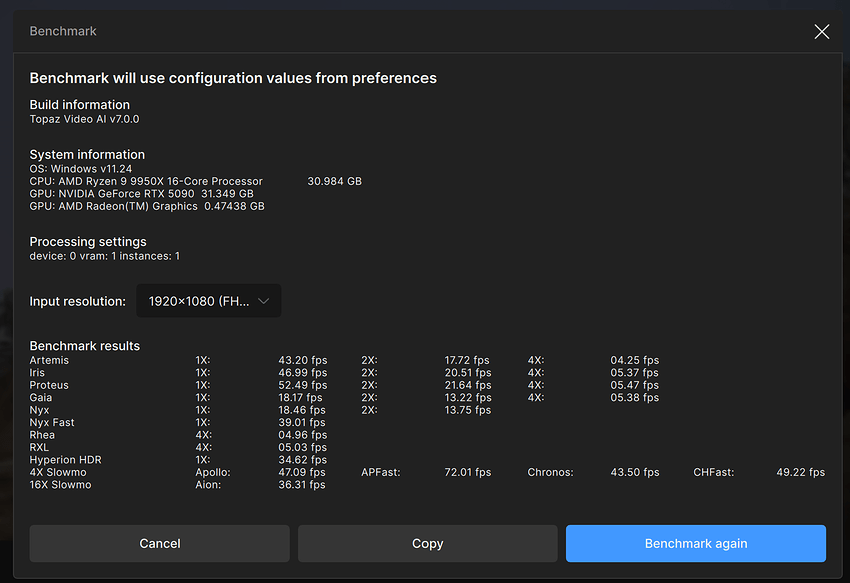
Task: Click the CHFast result 49.22 fps
Action: [800, 472]
